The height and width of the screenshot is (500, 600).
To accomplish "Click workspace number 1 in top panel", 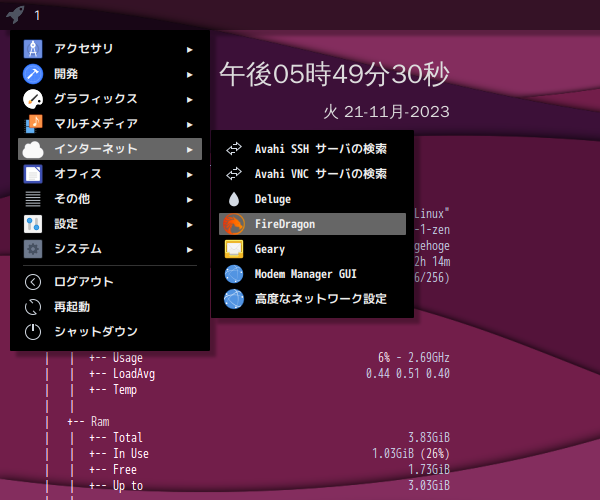I will (37, 15).
